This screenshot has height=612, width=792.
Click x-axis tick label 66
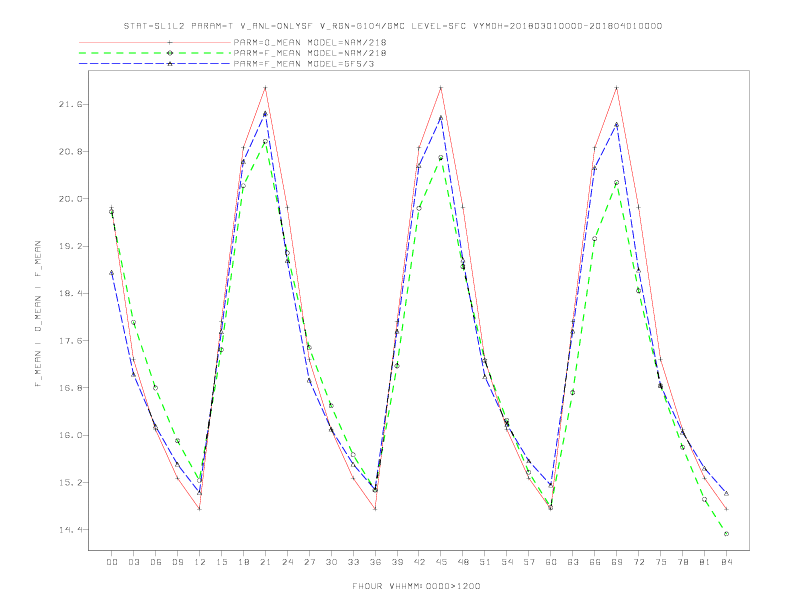pos(595,562)
